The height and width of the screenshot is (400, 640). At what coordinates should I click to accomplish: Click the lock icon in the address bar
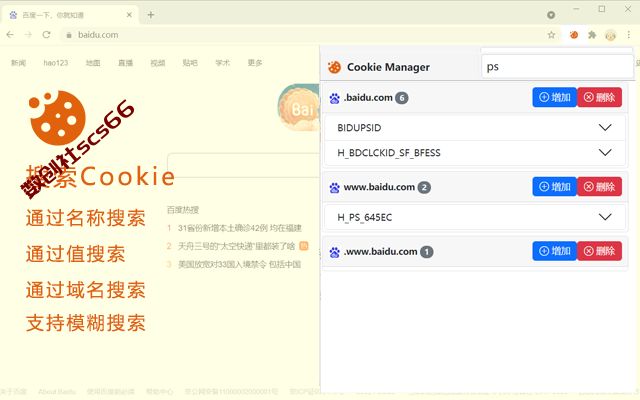pos(69,35)
